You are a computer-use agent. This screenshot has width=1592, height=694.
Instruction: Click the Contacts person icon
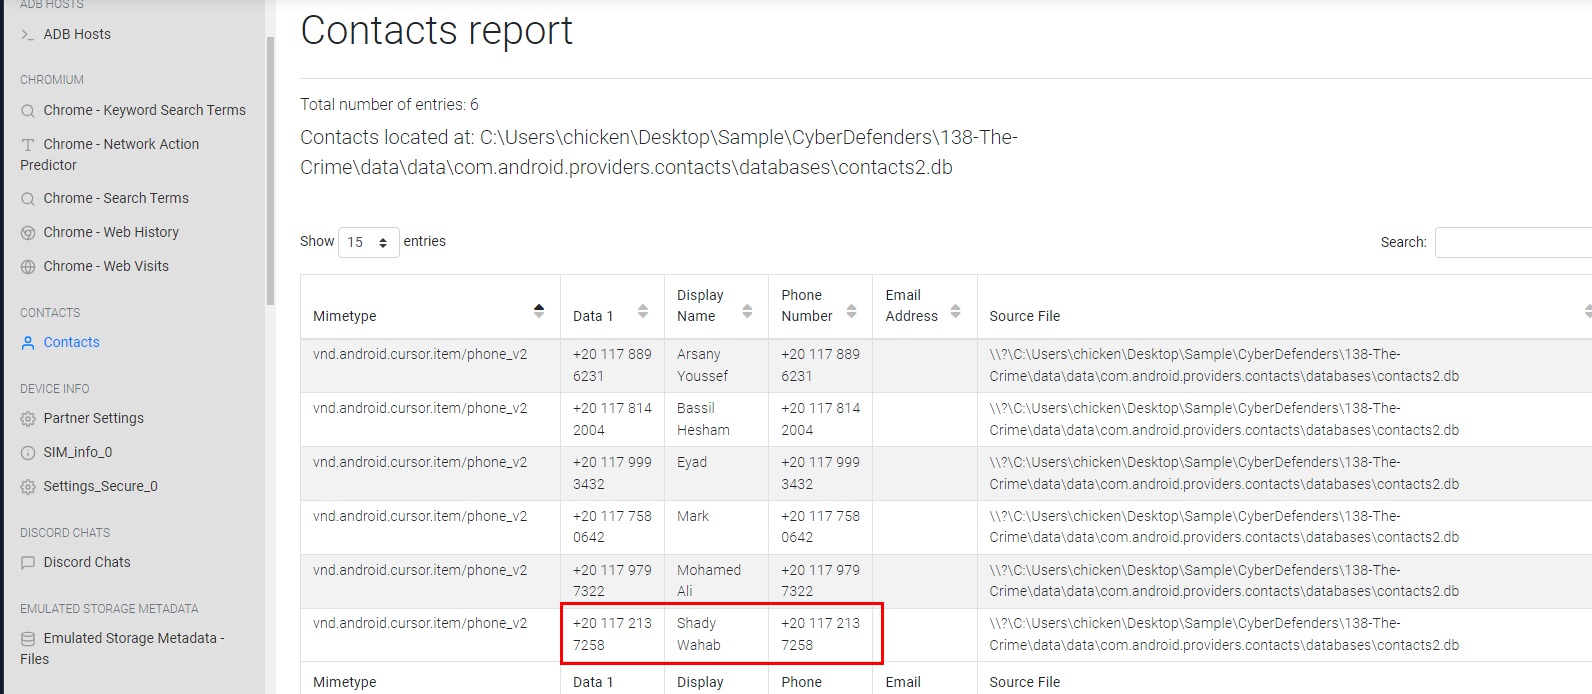pyautogui.click(x=28, y=343)
